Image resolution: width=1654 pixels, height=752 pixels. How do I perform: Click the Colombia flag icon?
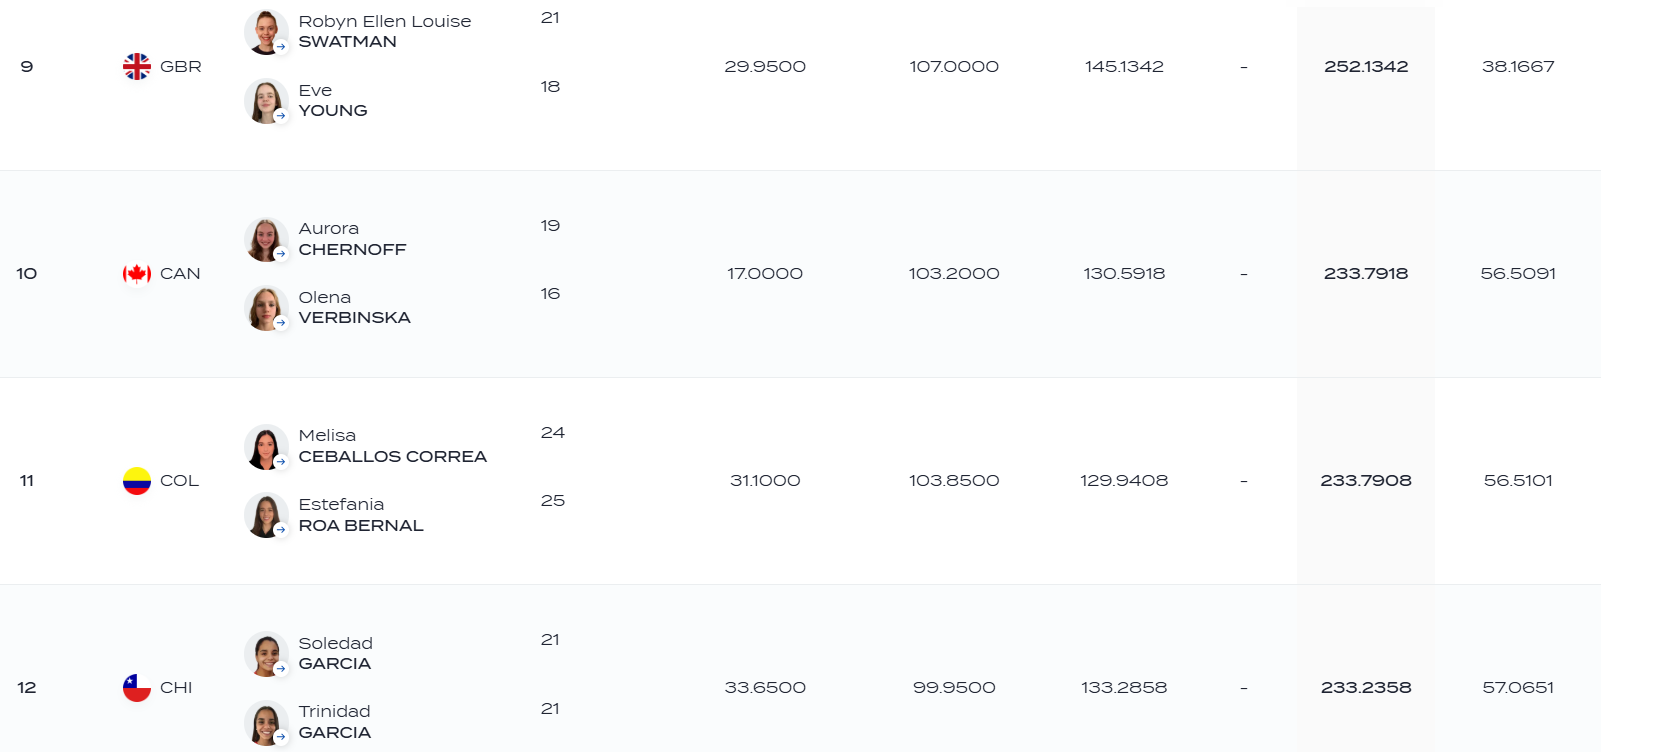point(137,481)
